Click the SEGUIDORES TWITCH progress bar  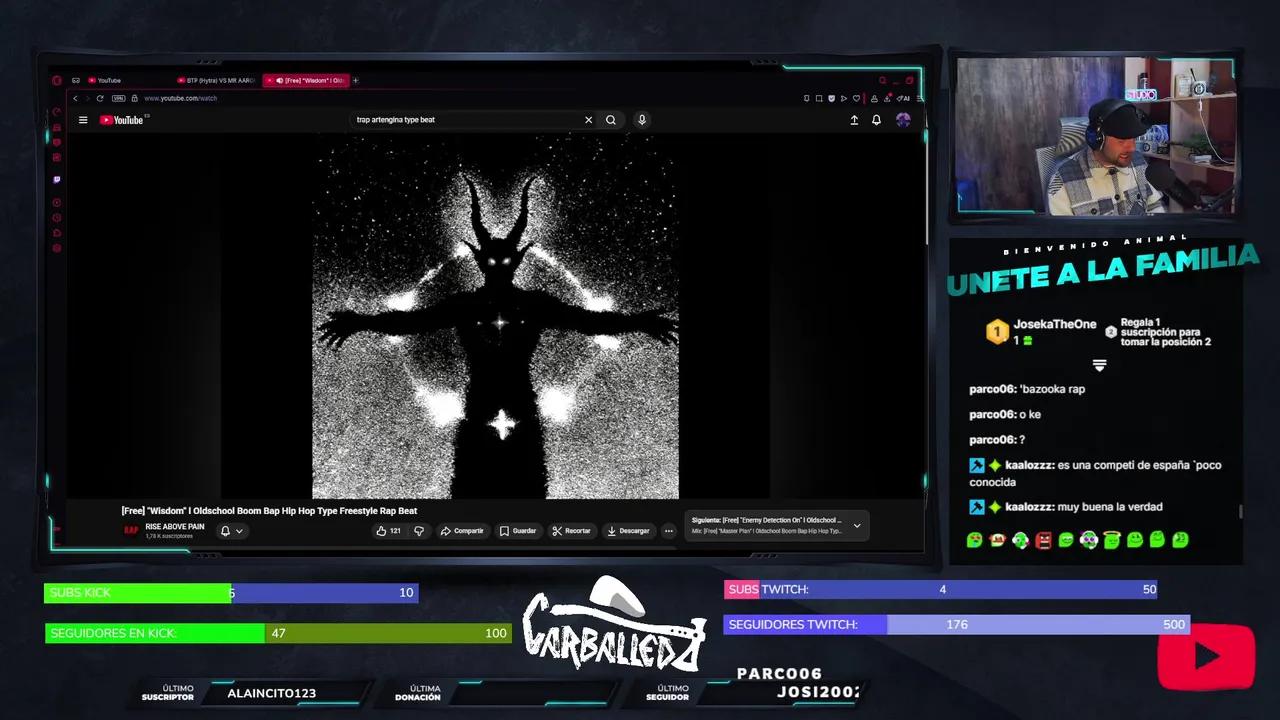point(957,624)
